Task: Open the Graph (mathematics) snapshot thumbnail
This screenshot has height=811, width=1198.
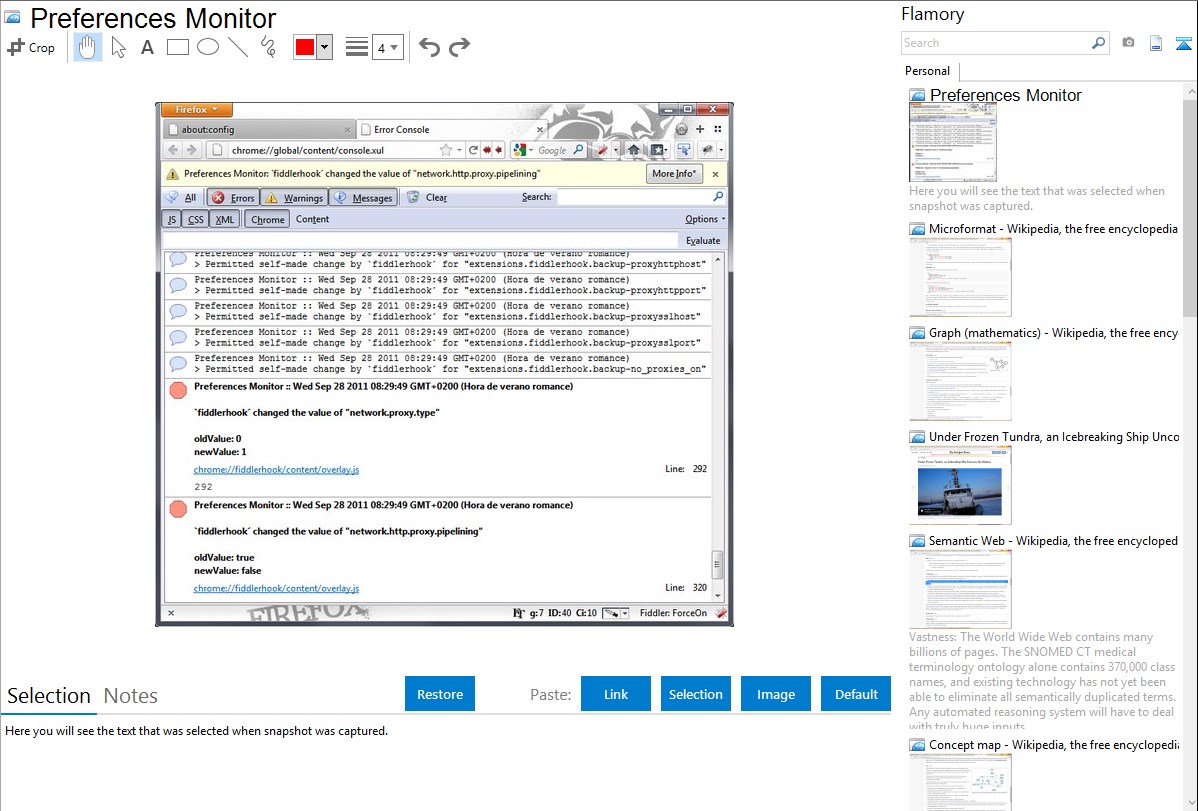Action: pyautogui.click(x=960, y=381)
